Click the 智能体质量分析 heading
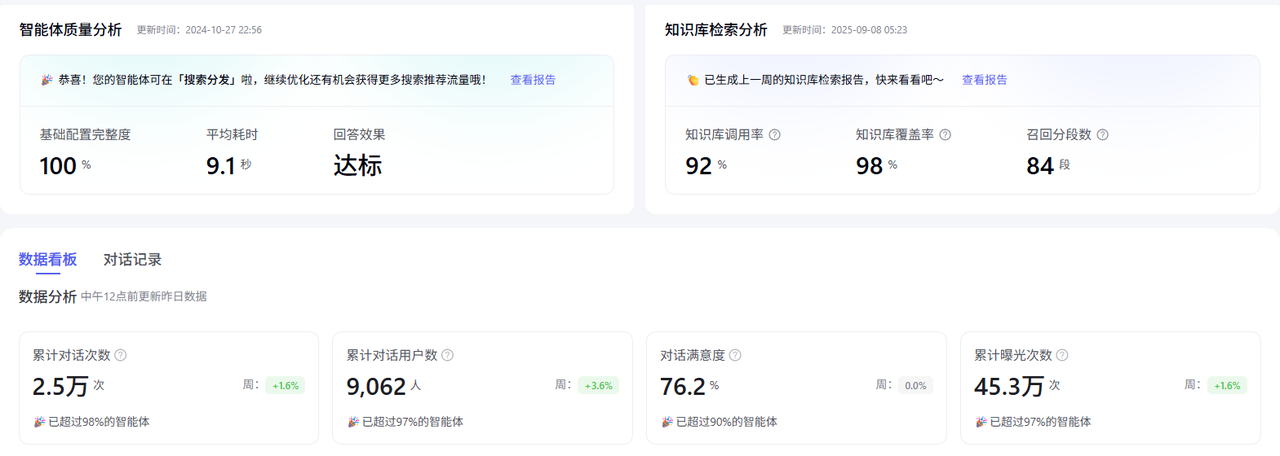This screenshot has height=456, width=1280. click(70, 30)
